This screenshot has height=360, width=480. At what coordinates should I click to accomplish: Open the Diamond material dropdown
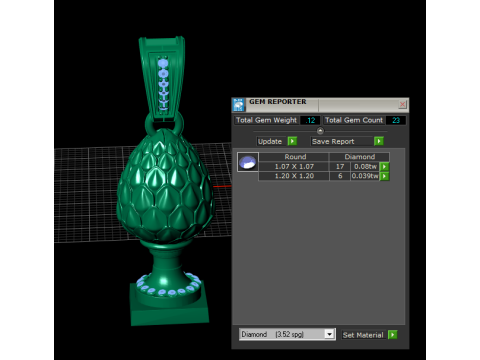coord(329,334)
